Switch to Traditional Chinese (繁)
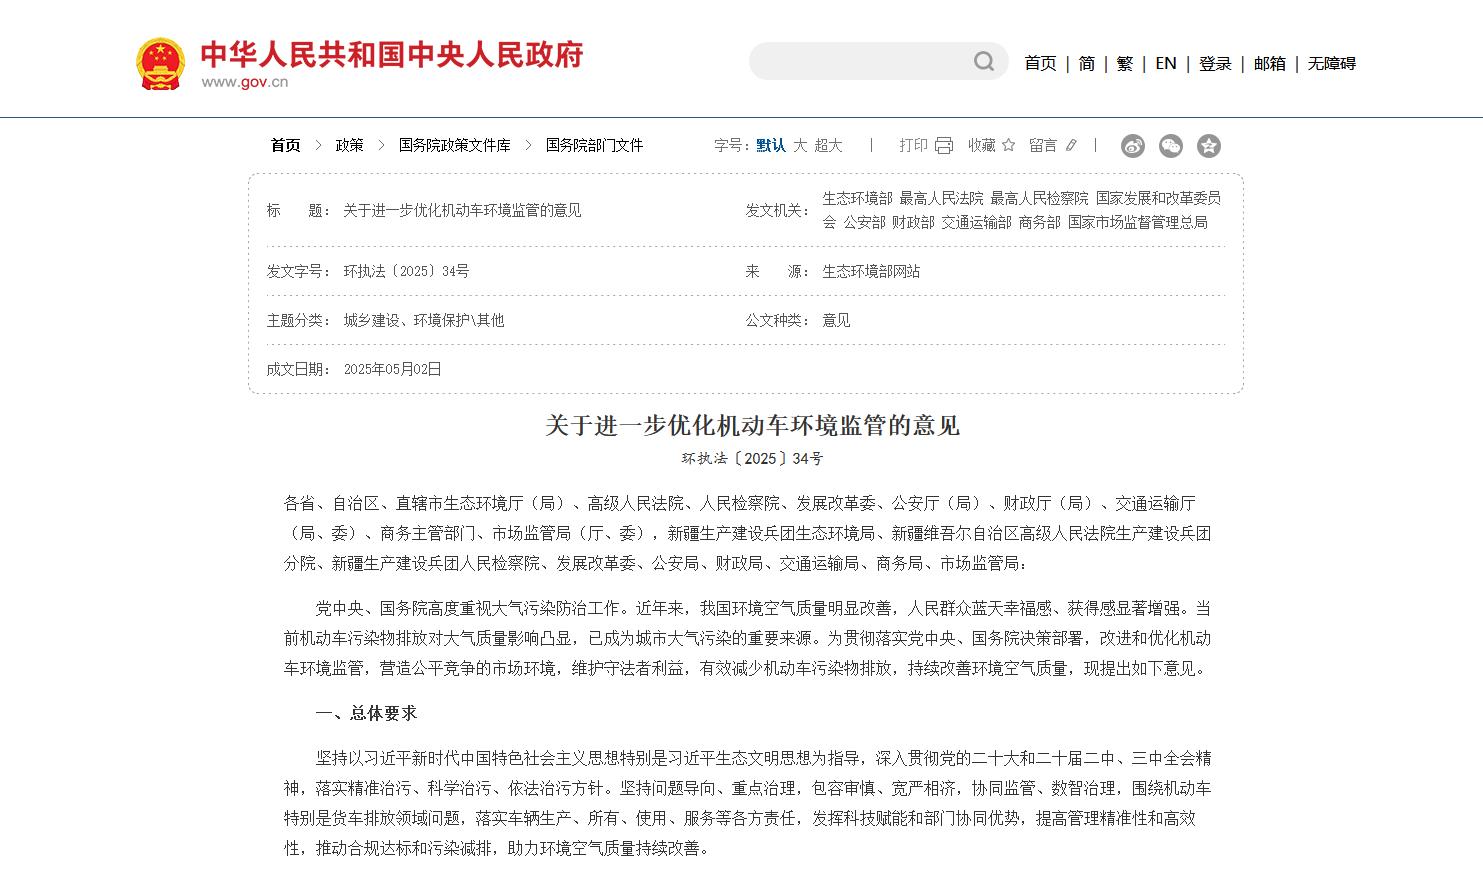Viewport: 1483px width, 874px height. tap(1124, 64)
